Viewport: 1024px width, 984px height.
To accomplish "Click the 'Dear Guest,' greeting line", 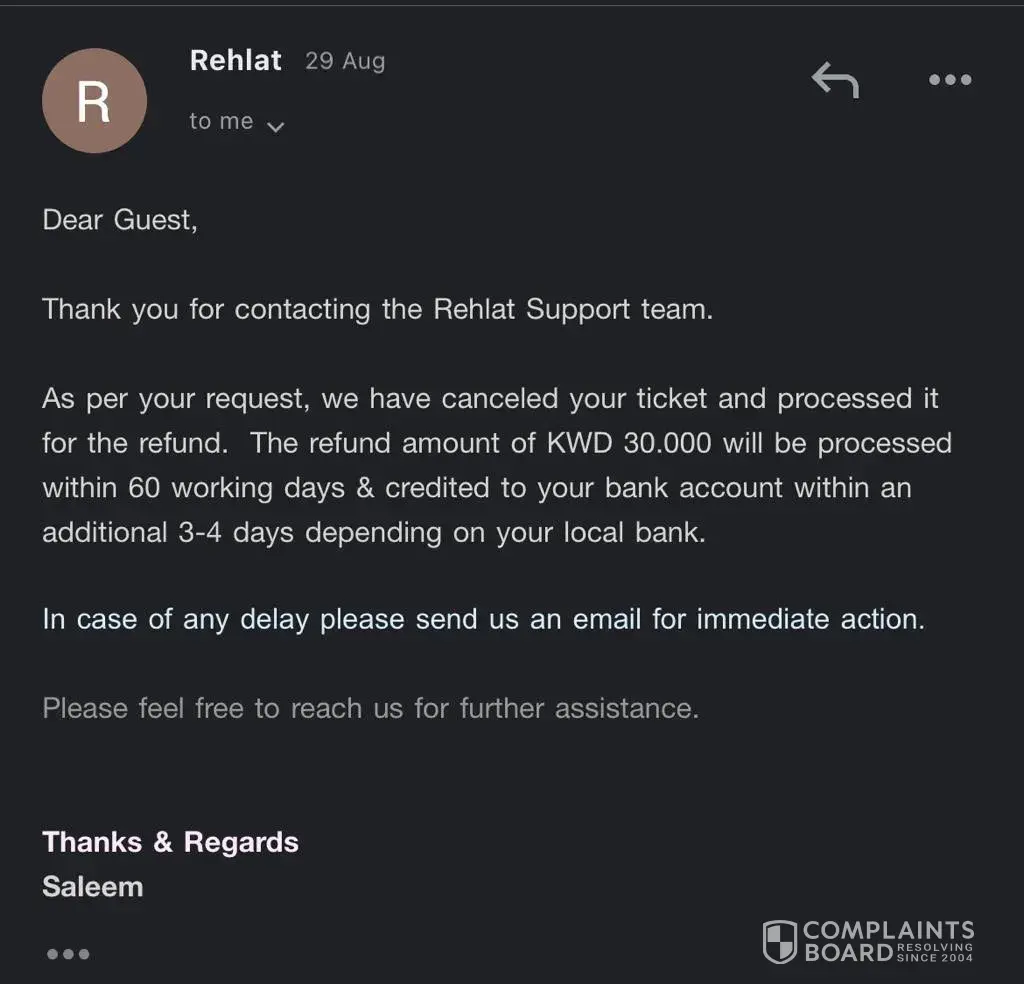I will click(x=120, y=220).
